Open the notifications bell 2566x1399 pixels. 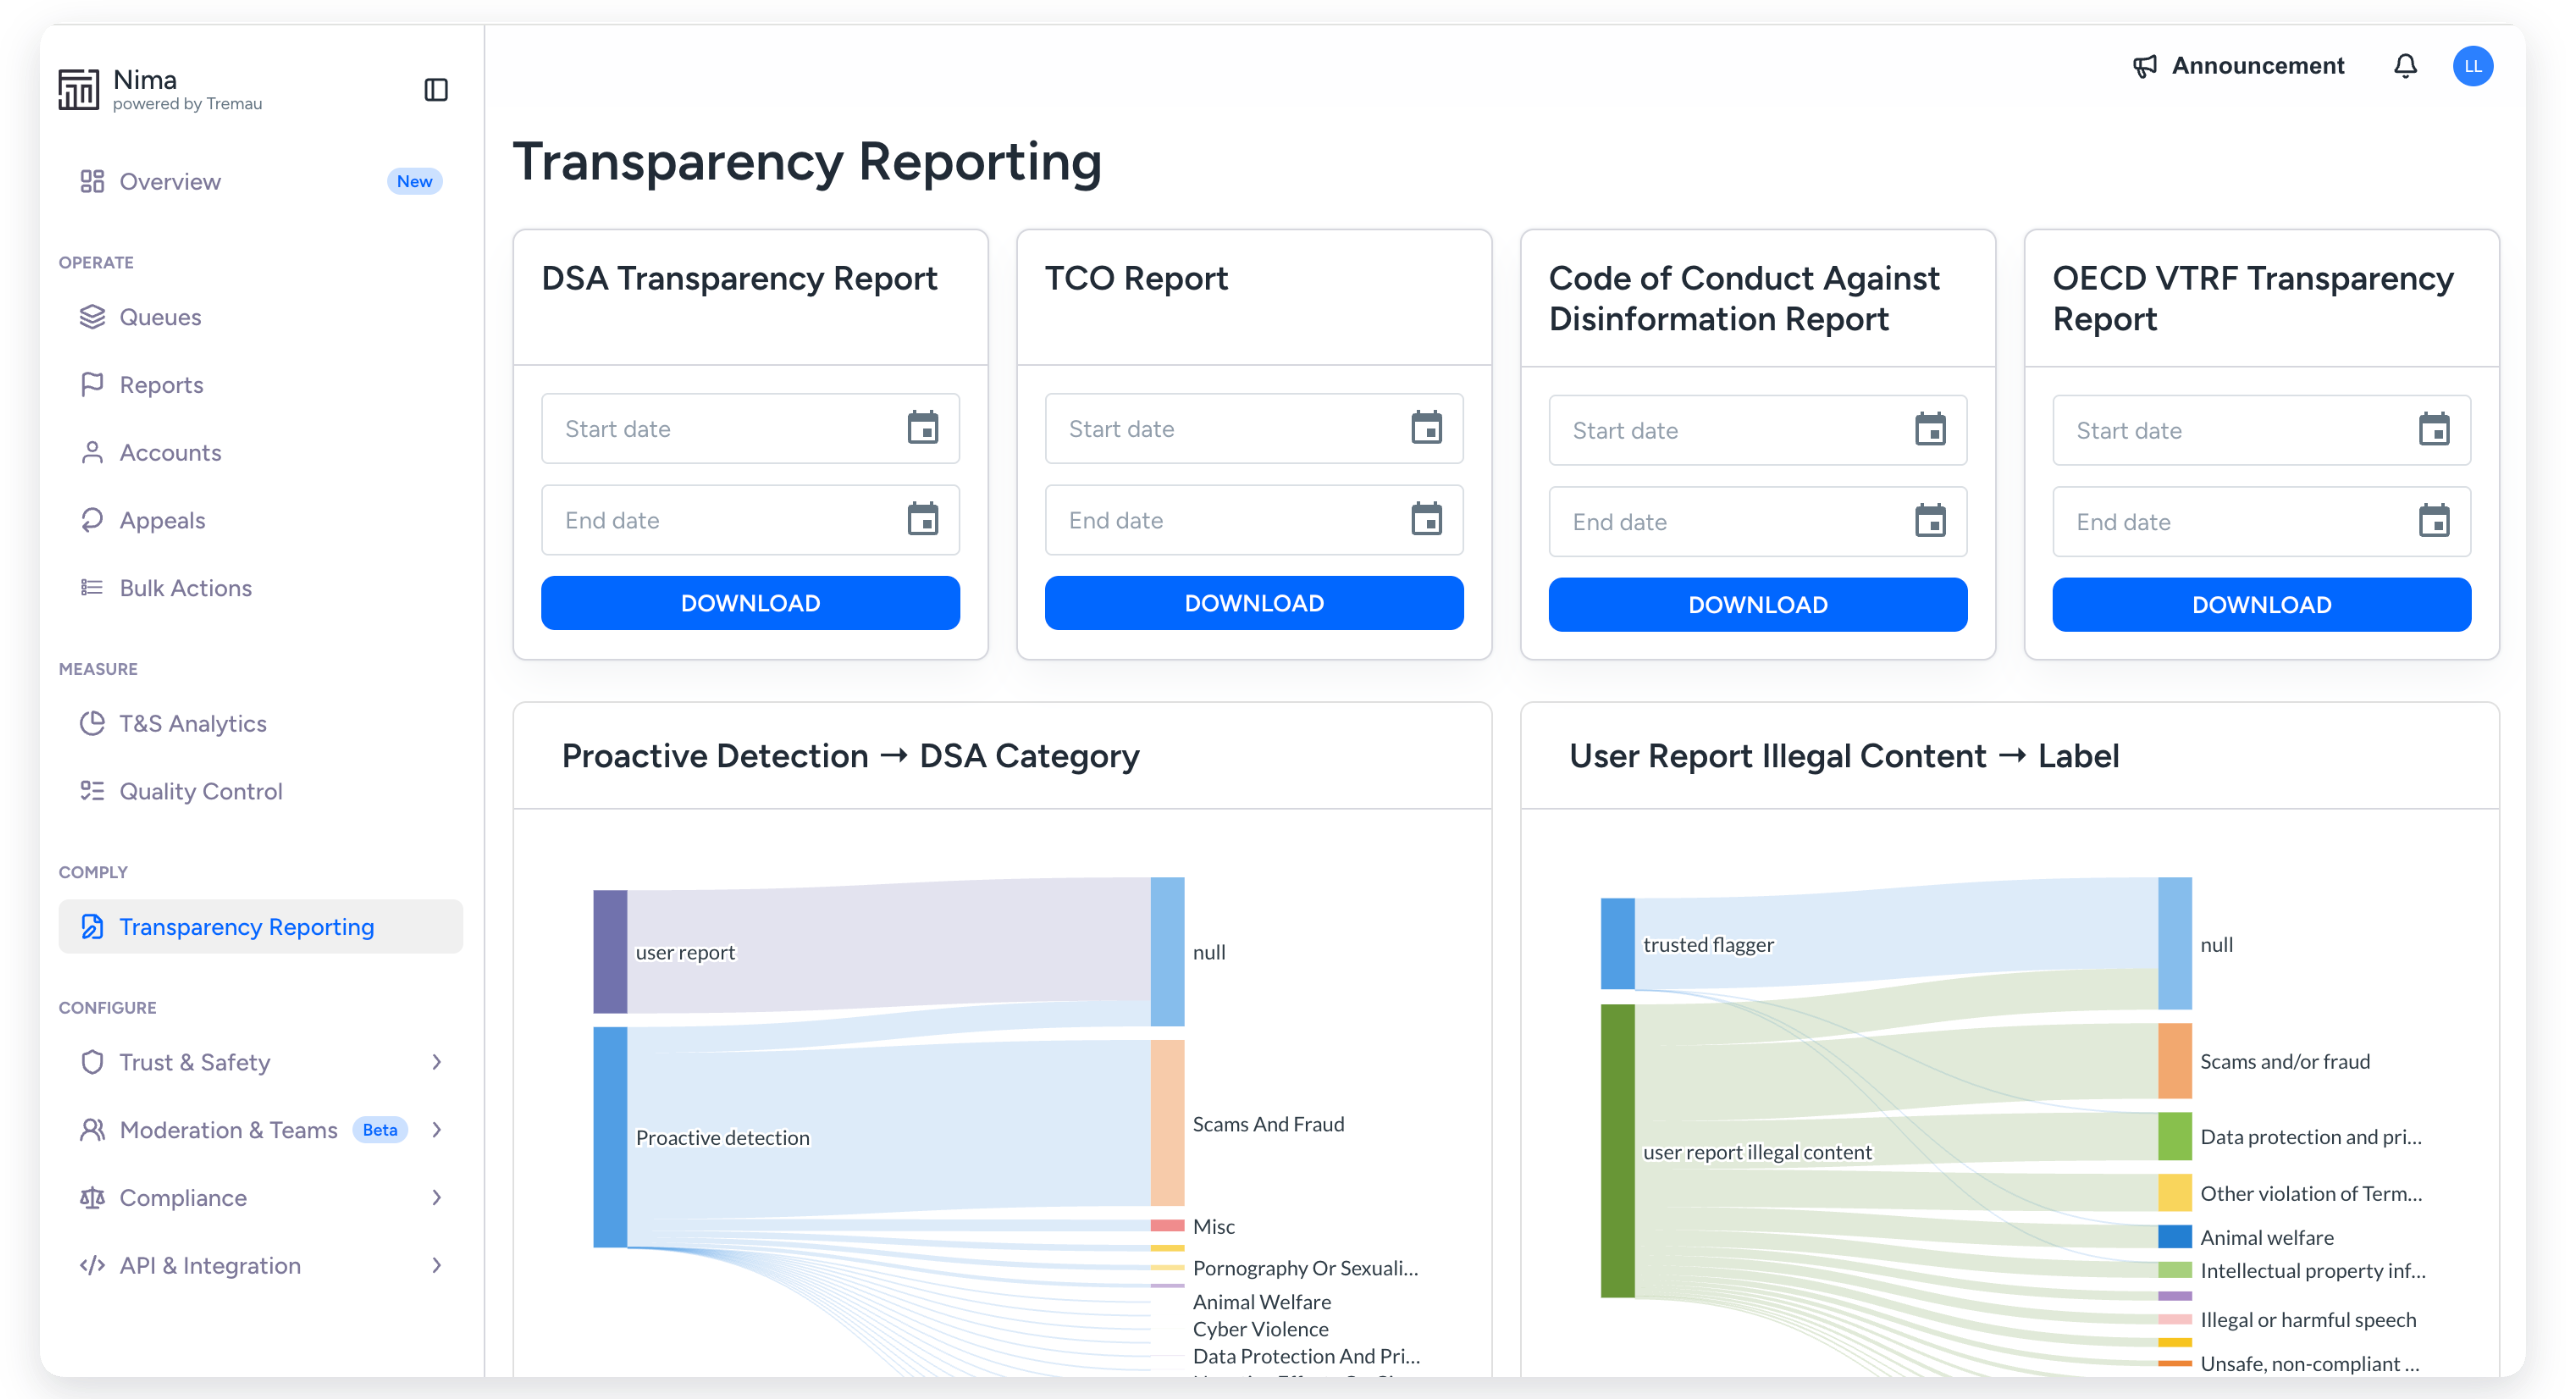[x=2405, y=66]
